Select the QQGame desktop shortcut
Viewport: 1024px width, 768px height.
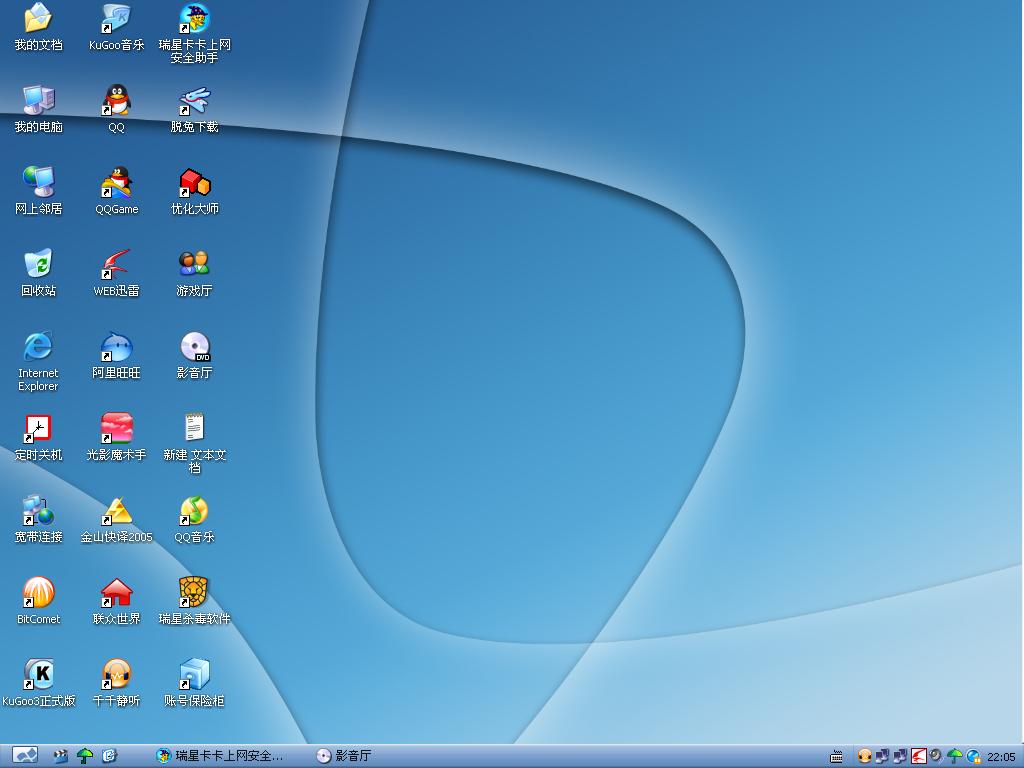tap(117, 183)
